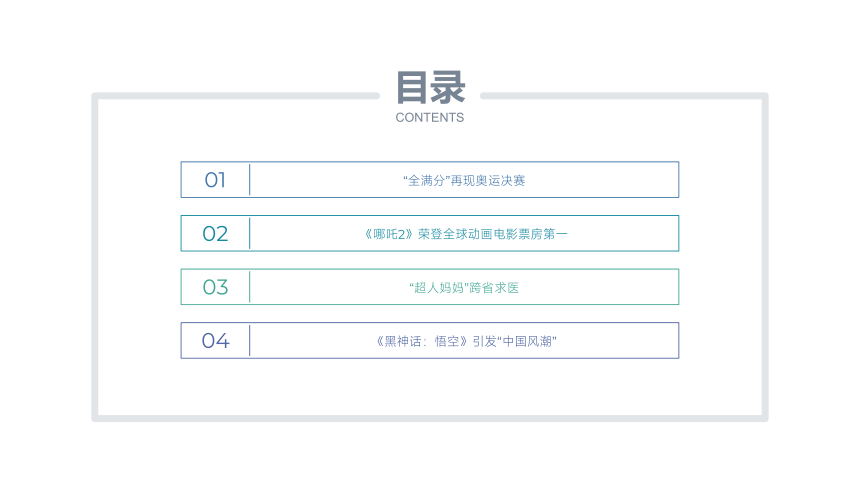Select vertical divider line beside 01
Viewport: 860px width, 484px height.
(x=250, y=179)
